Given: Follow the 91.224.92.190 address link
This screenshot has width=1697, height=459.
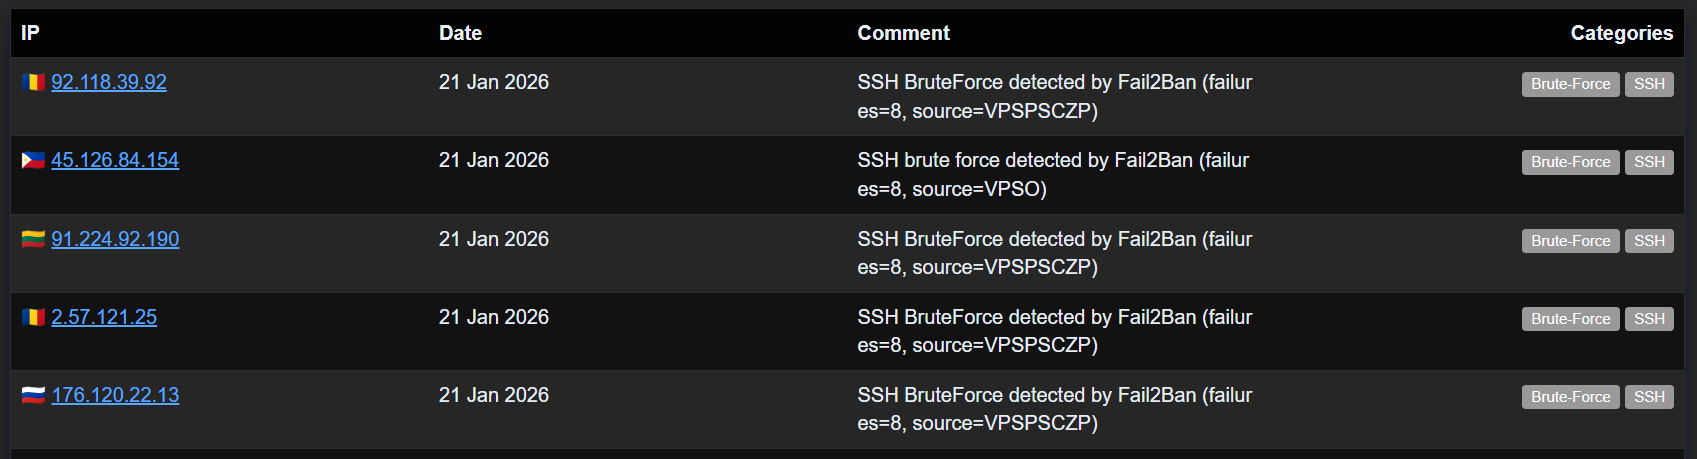Looking at the screenshot, I should 115,239.
